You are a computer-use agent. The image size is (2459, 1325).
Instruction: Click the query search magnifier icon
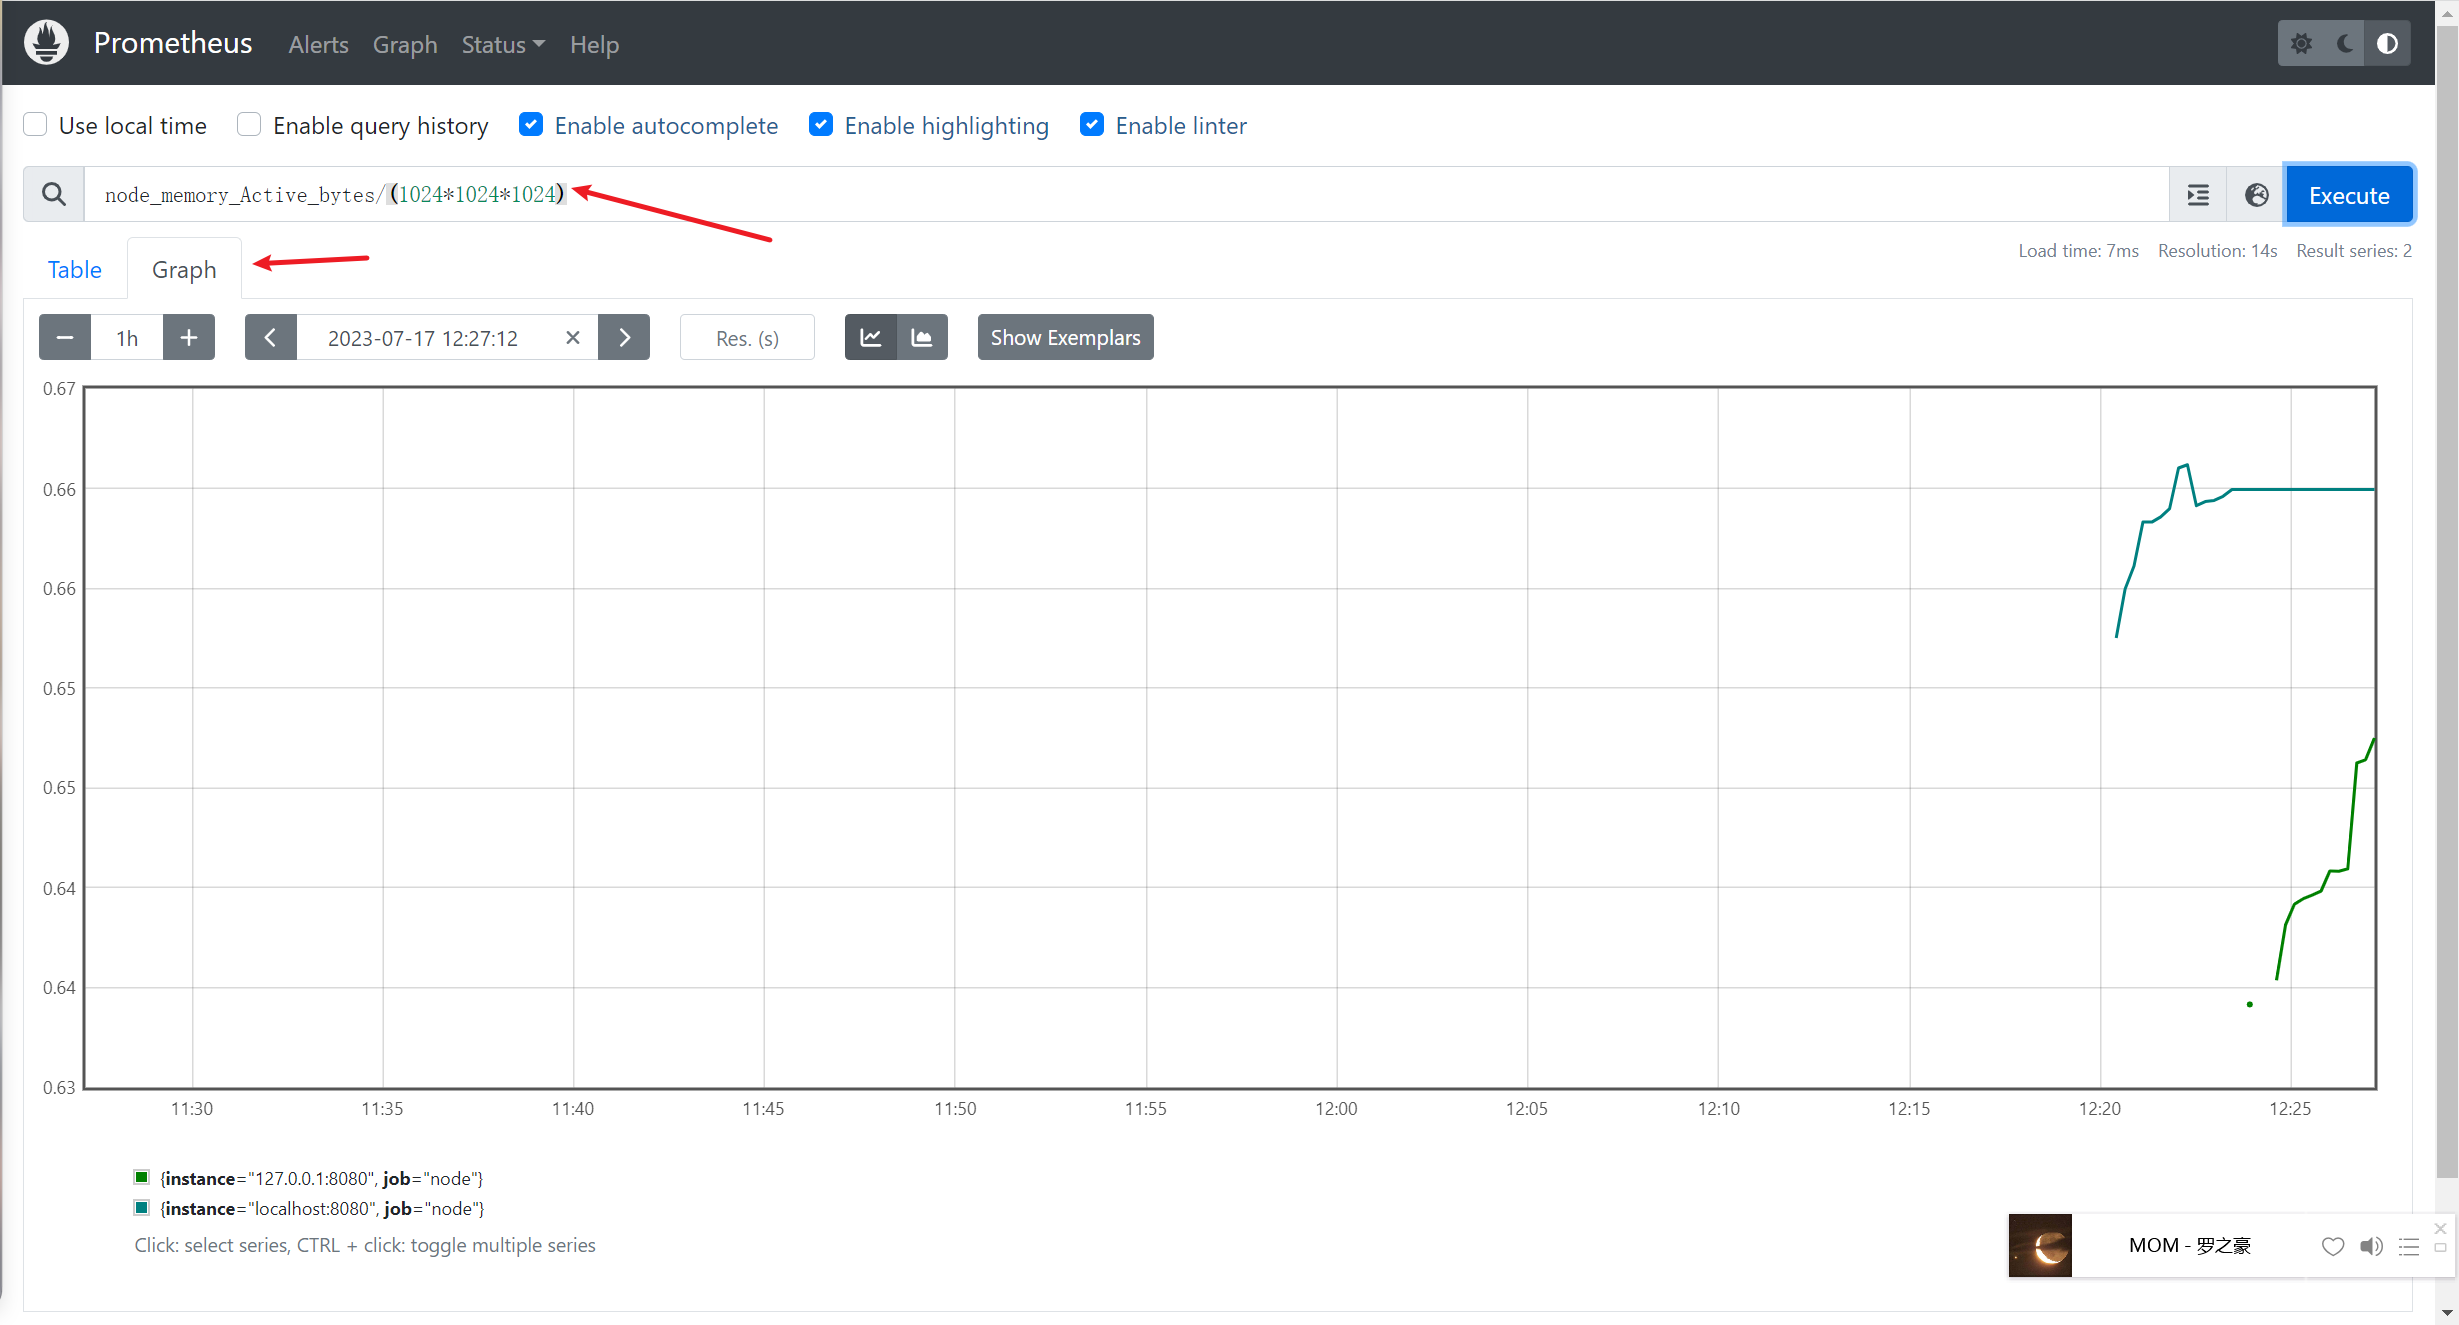54,194
